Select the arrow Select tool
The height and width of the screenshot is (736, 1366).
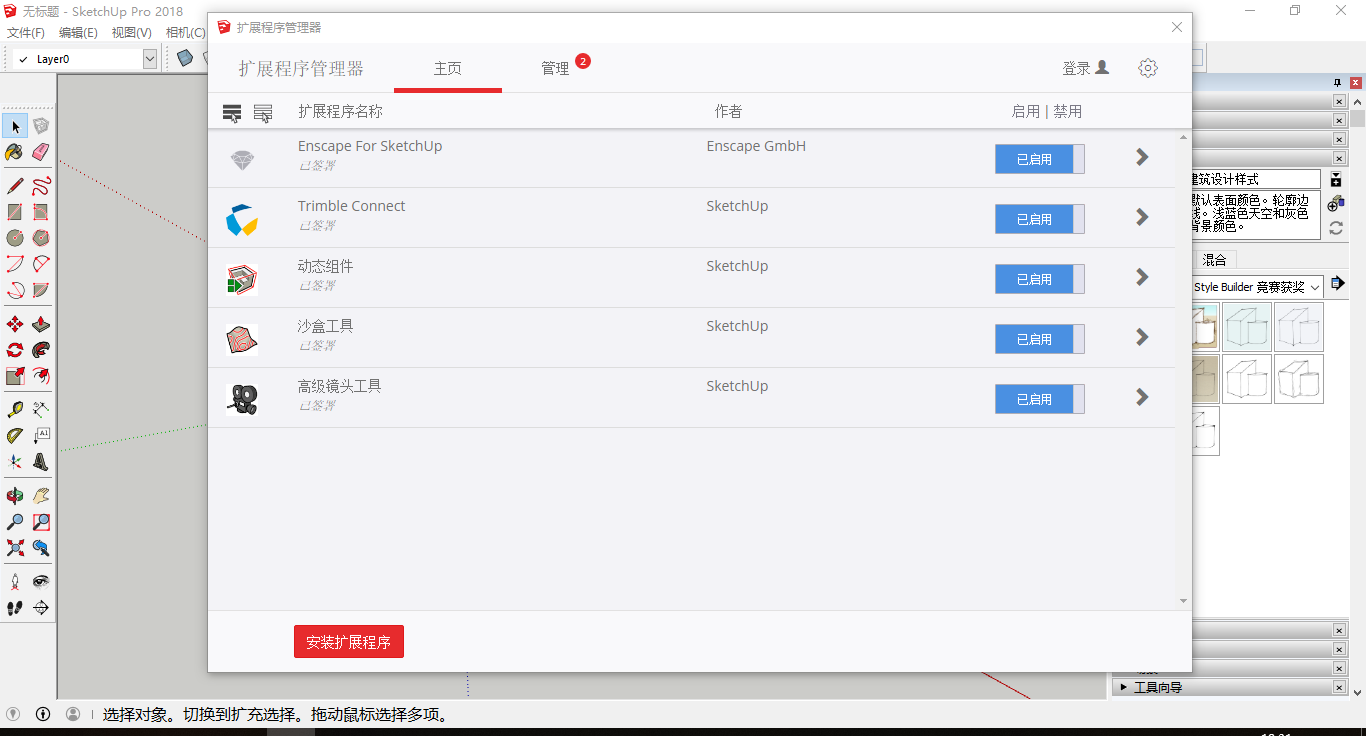(x=15, y=126)
